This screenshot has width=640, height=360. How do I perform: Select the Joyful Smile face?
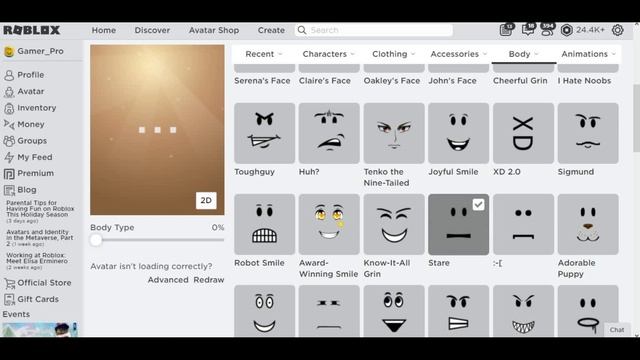pyautogui.click(x=458, y=133)
